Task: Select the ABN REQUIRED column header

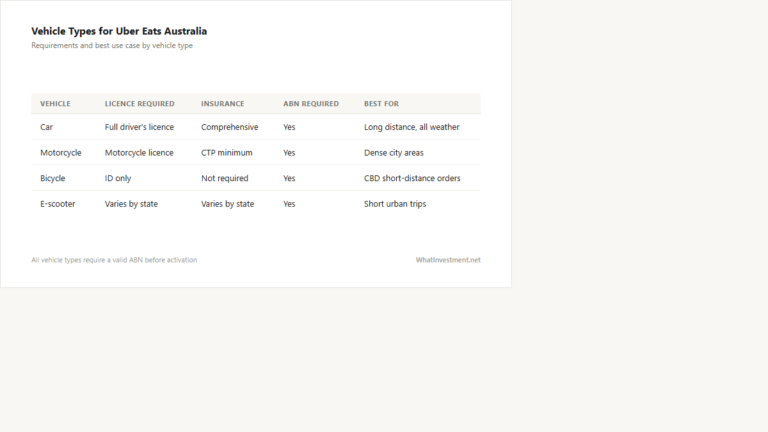Action: [x=311, y=104]
